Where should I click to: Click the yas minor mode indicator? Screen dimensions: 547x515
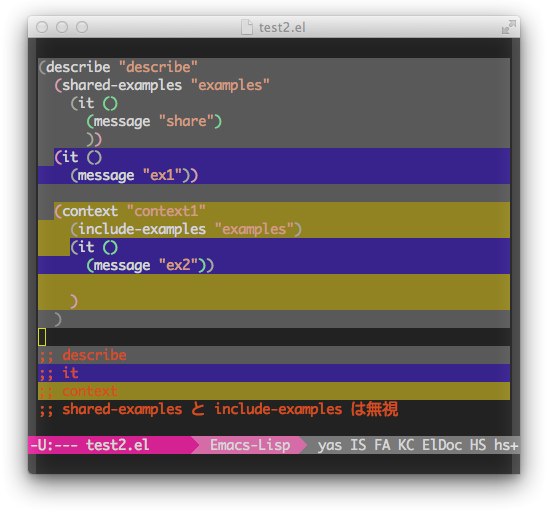(x=330, y=446)
